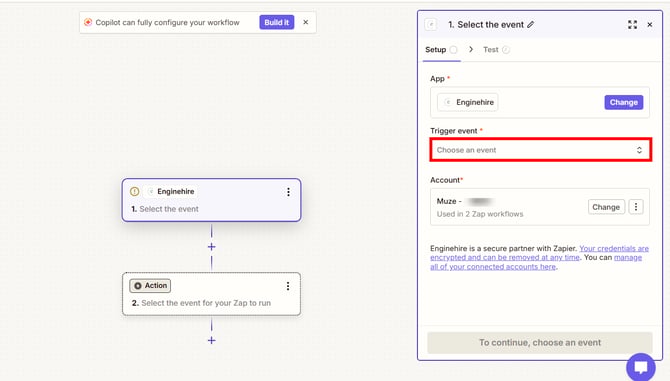Click the Enginehire logo in the step card
Viewport: 670px width, 381px height.
150,191
